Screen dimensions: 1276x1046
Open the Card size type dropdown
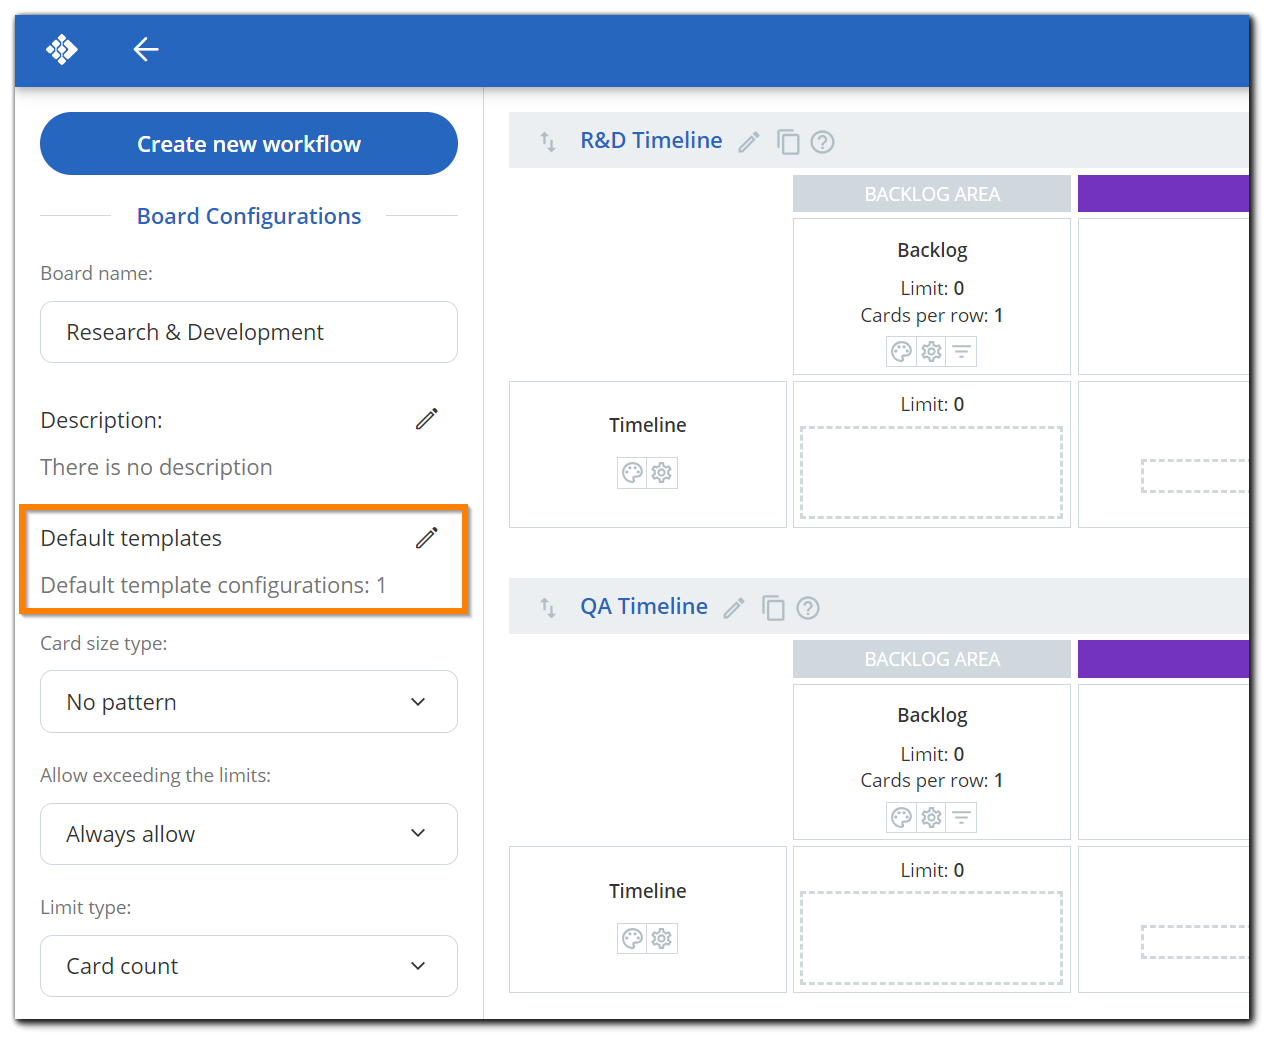pyautogui.click(x=249, y=701)
